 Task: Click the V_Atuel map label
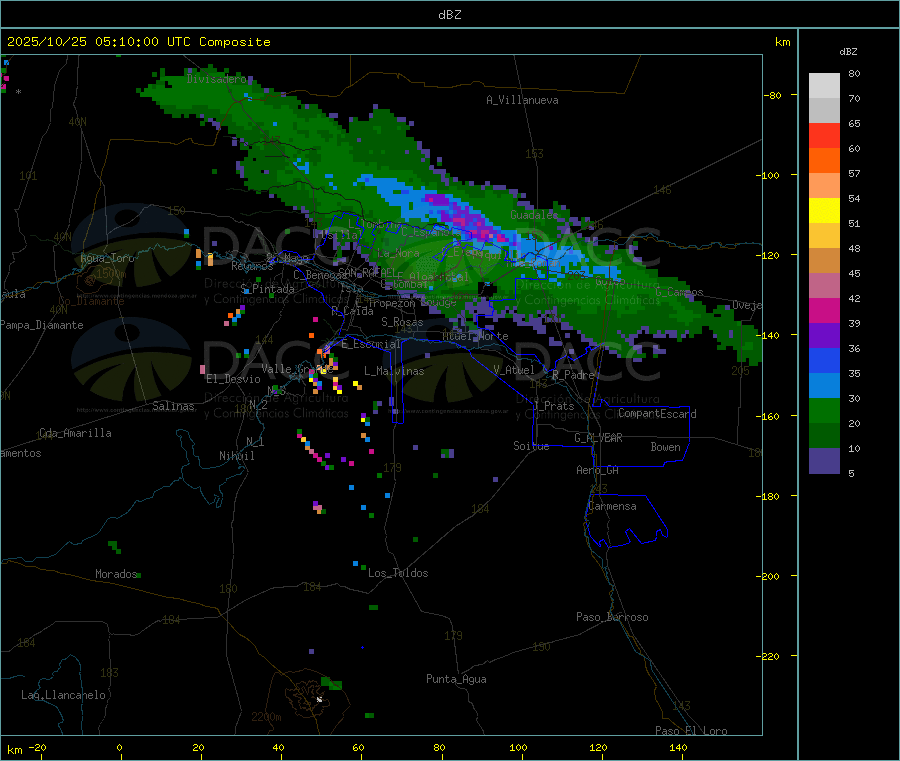[514, 370]
